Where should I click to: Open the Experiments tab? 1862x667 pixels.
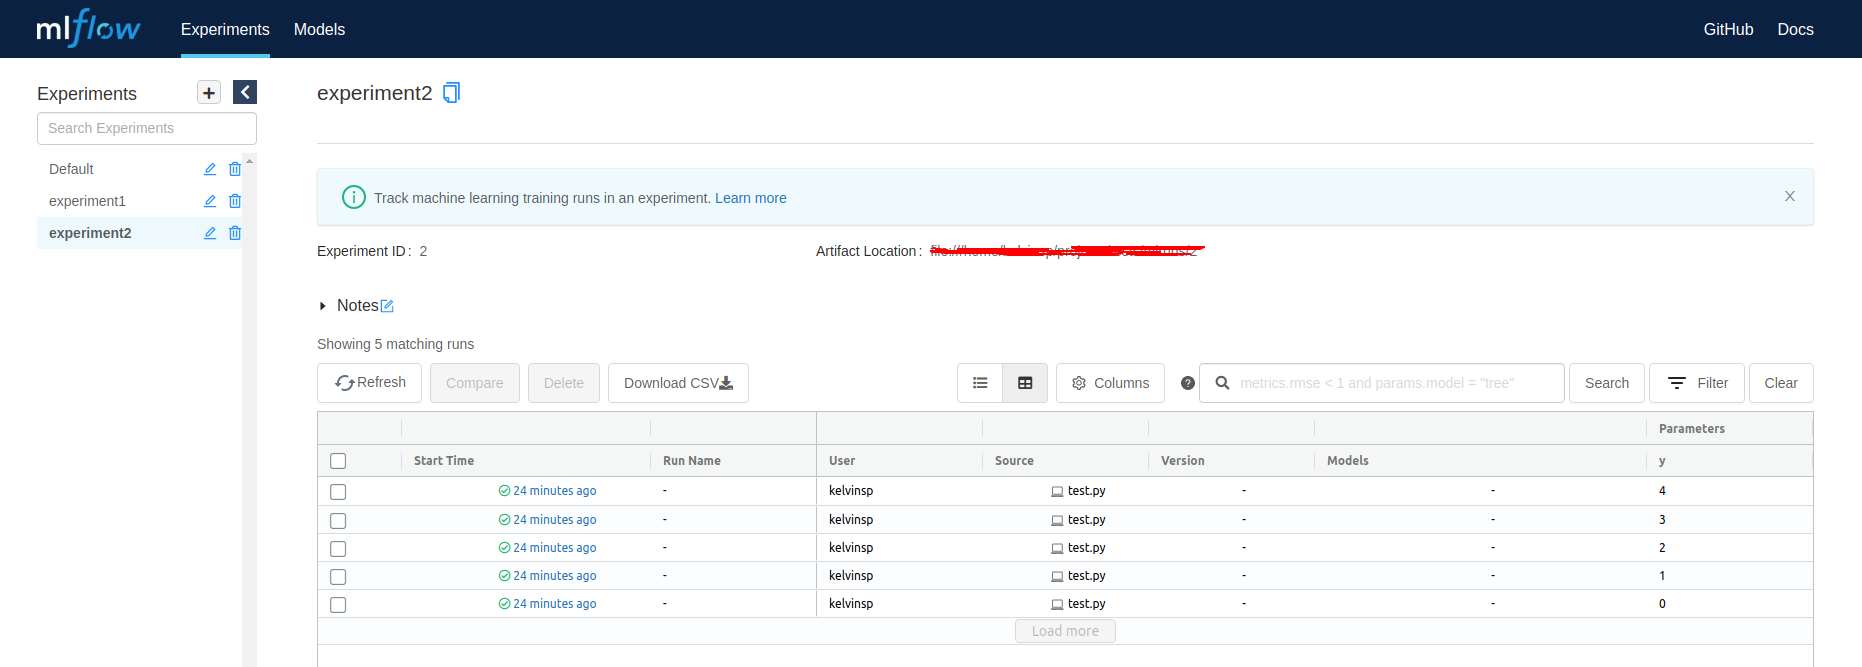[x=225, y=29]
